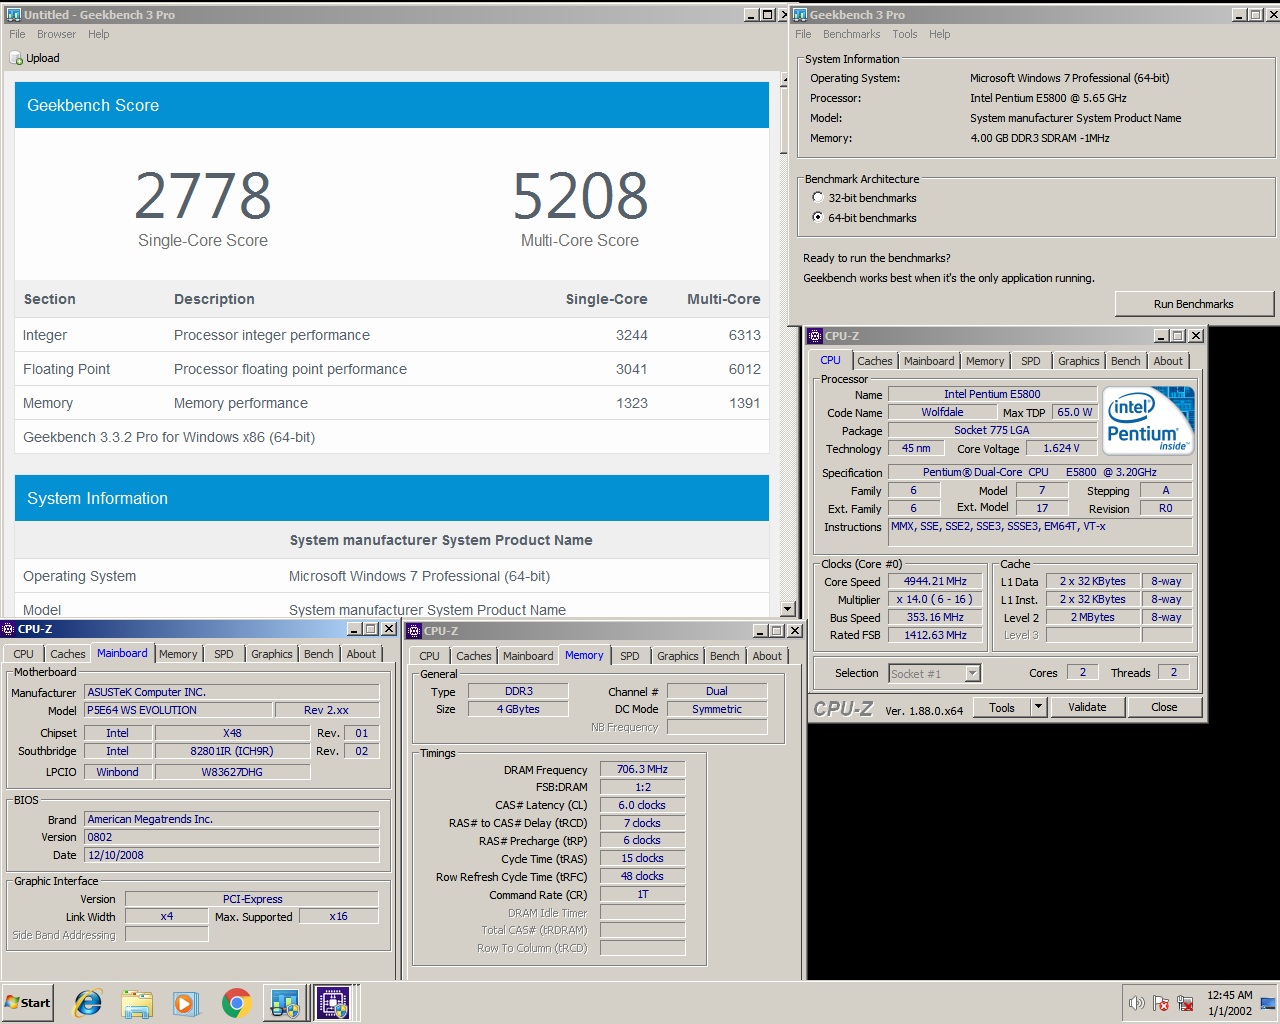
Task: Click the Floating Point results row
Action: click(392, 369)
